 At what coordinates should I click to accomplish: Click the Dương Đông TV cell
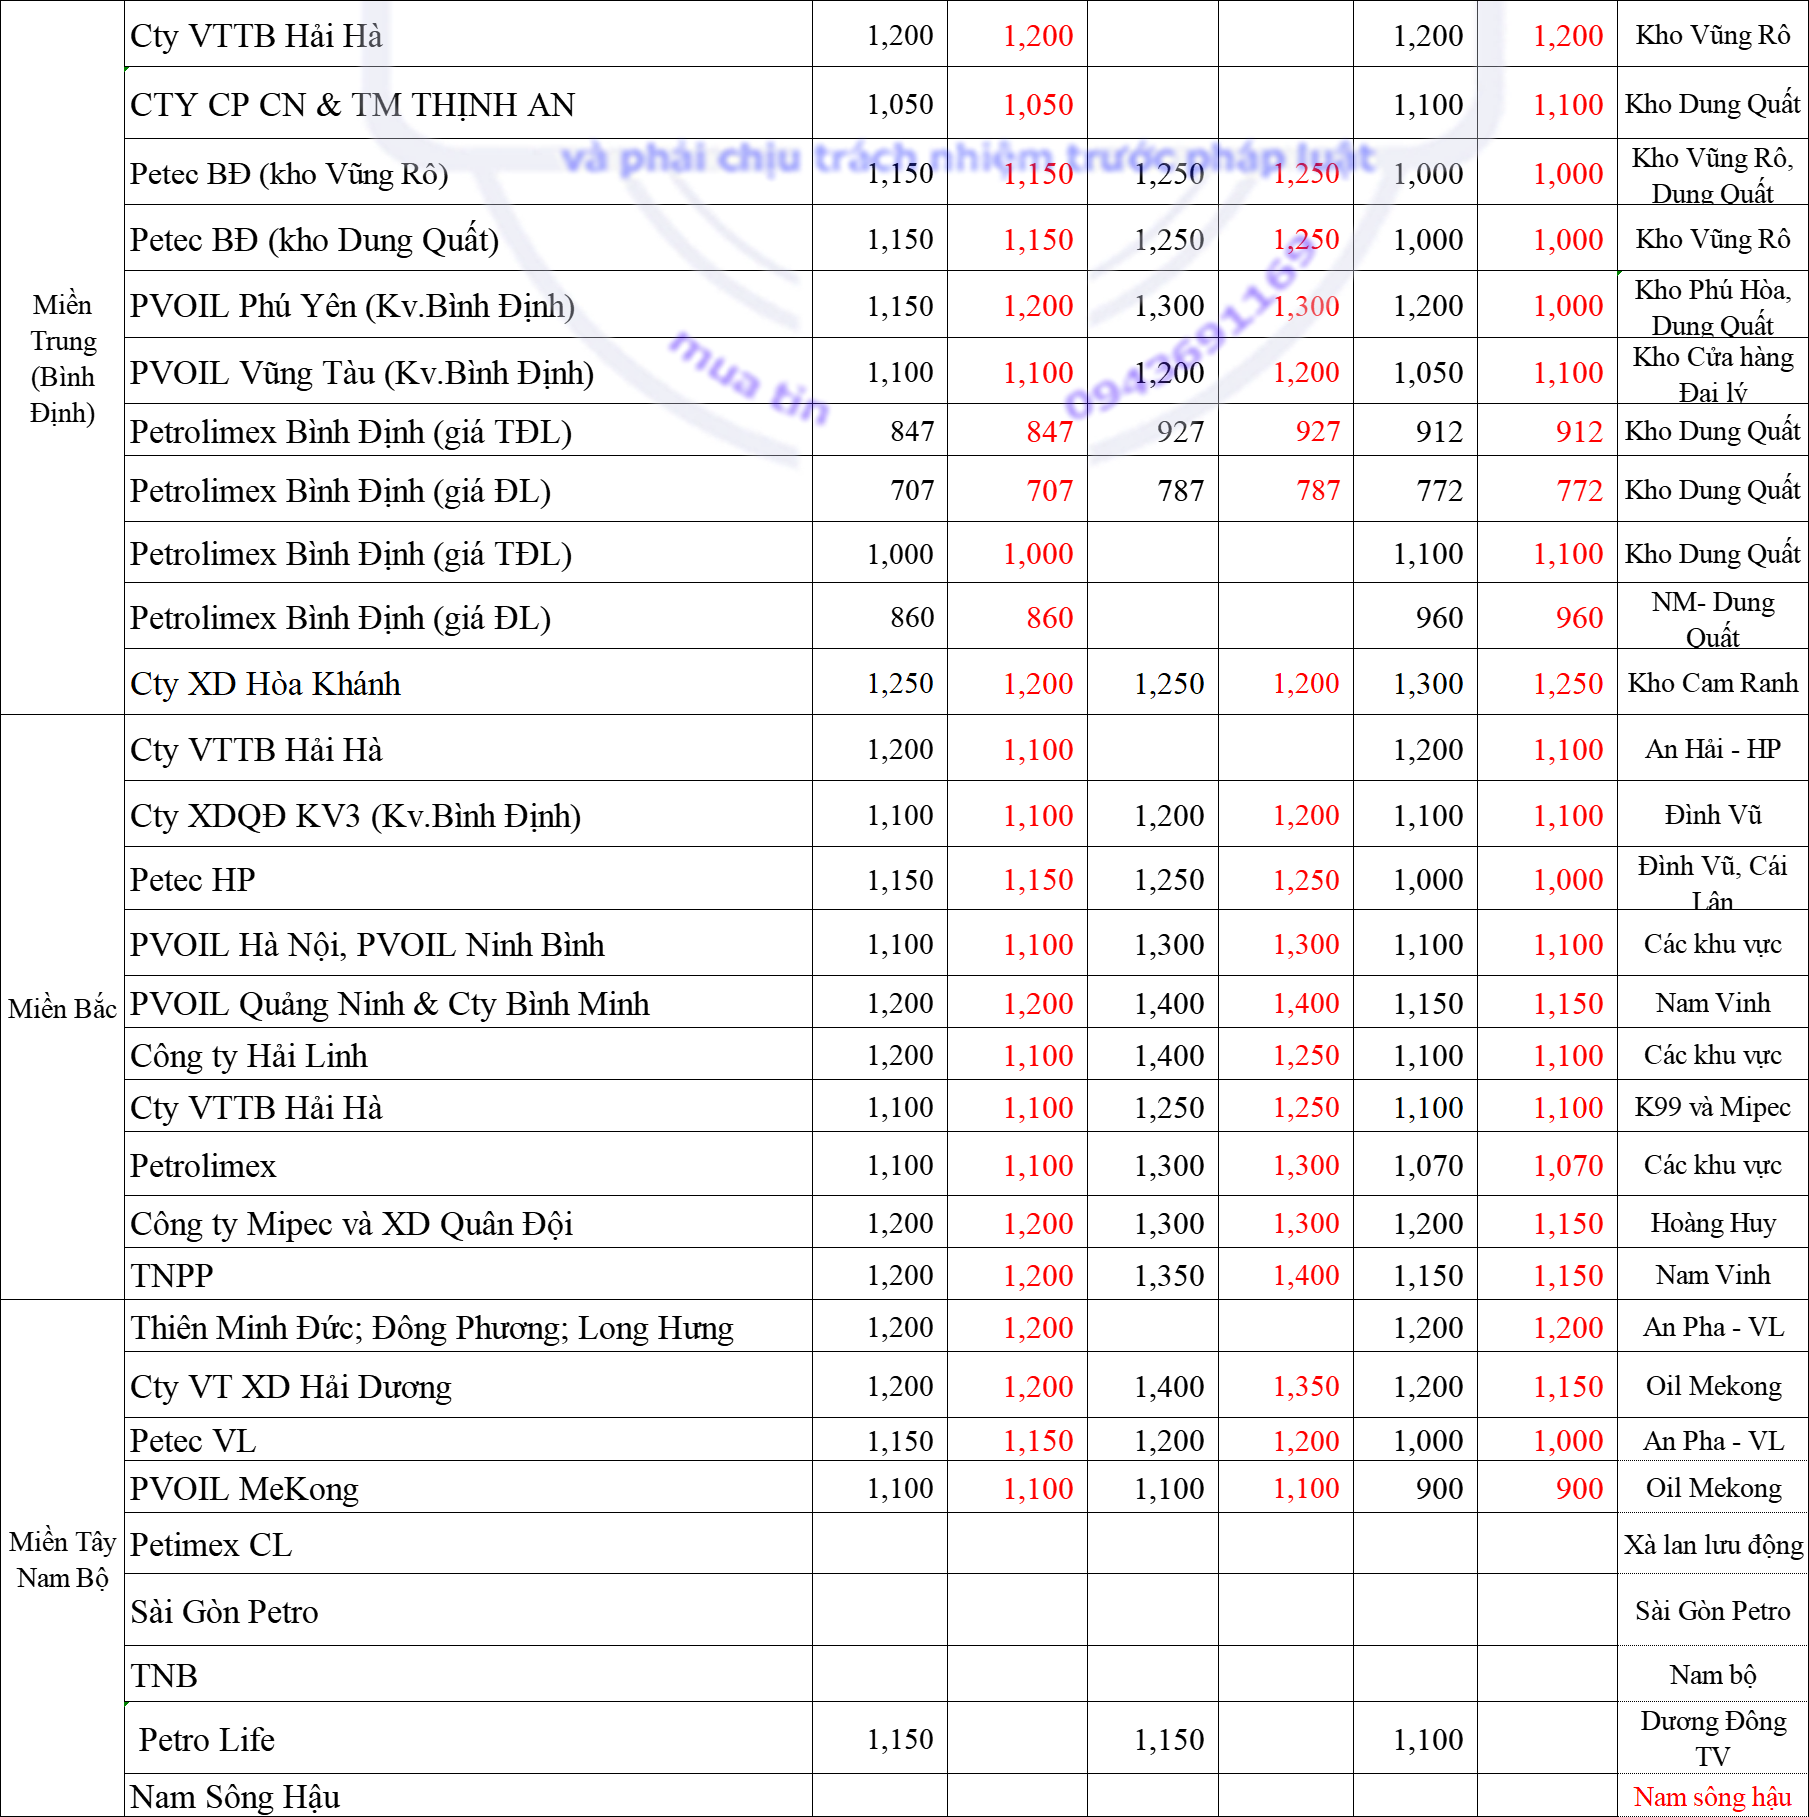1713,1739
